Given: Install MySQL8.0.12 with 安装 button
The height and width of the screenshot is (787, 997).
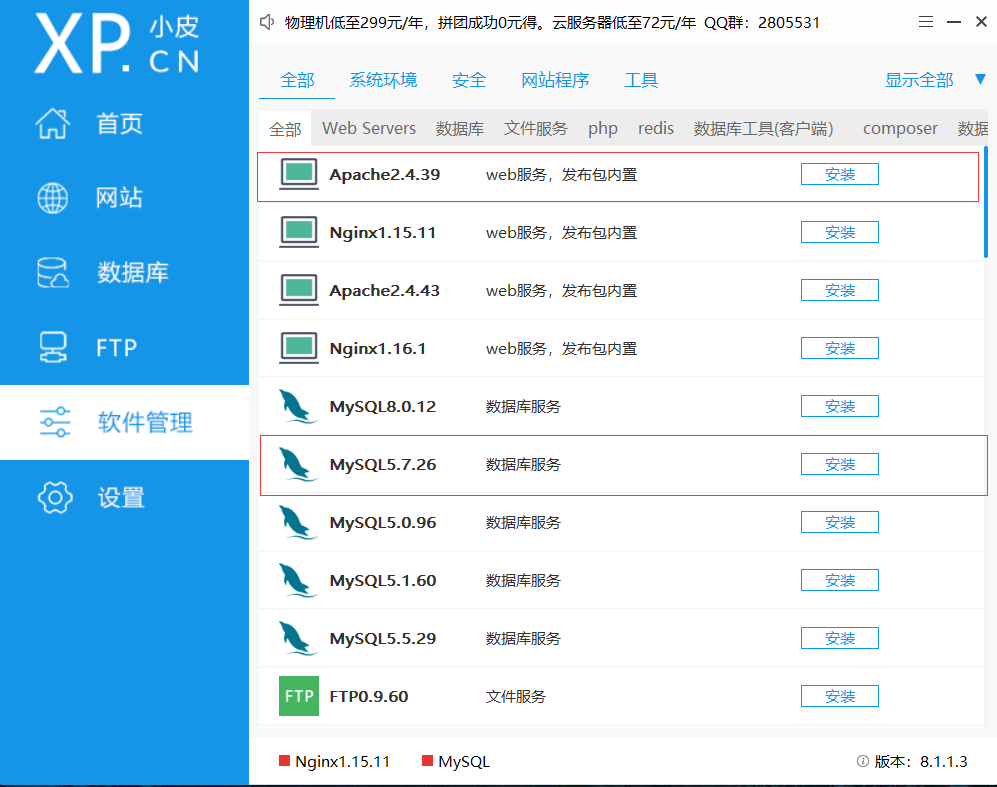Looking at the screenshot, I should click(839, 406).
